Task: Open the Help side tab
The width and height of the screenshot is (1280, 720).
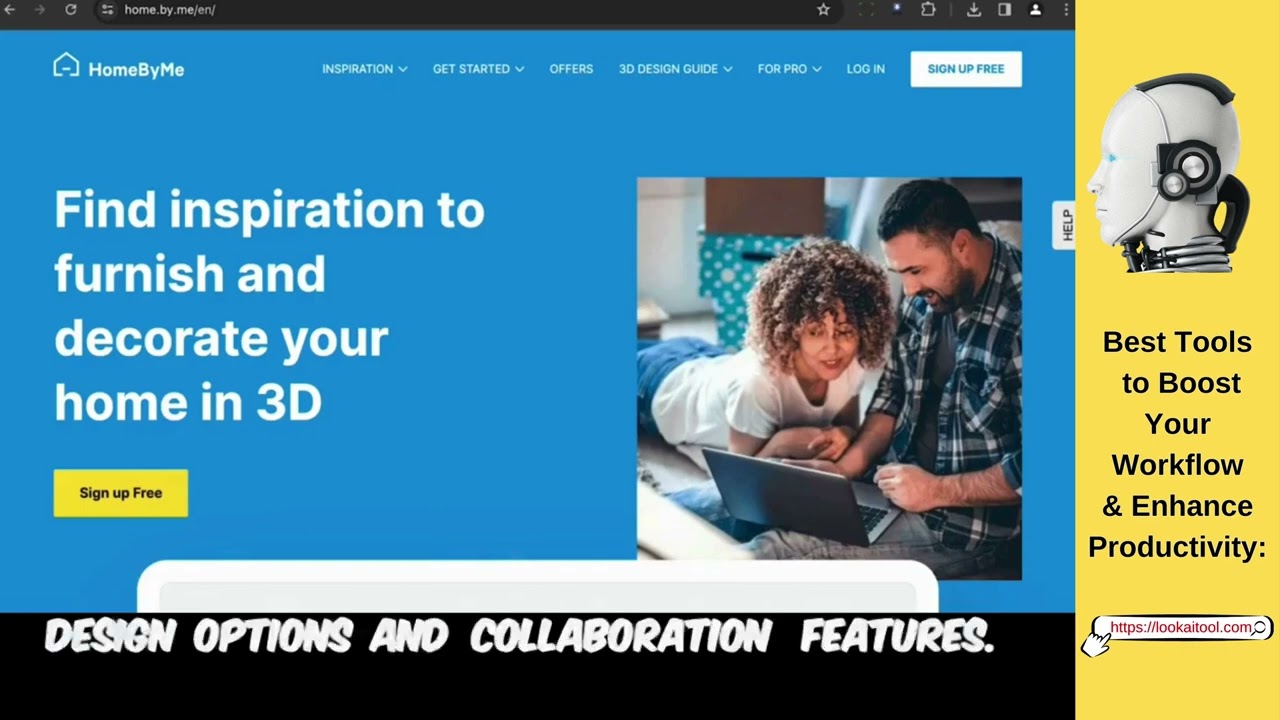Action: pyautogui.click(x=1065, y=225)
